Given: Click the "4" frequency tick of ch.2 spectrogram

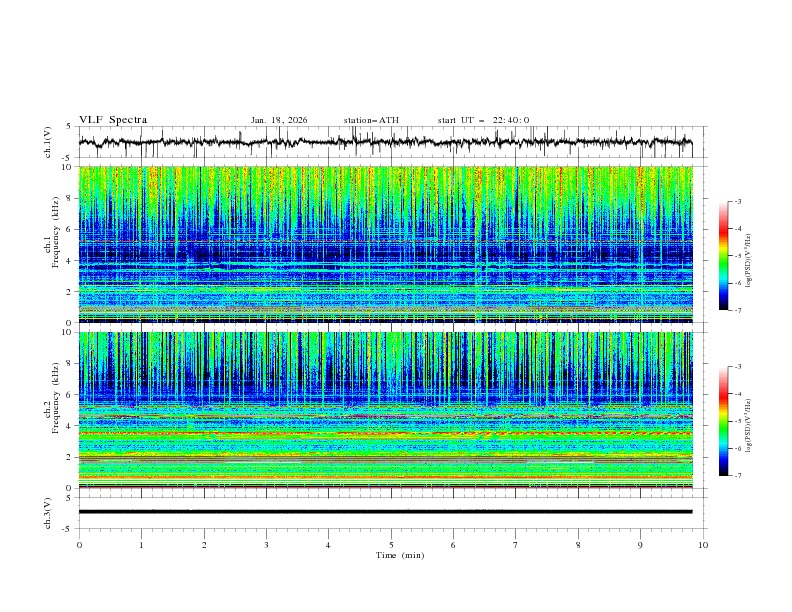Looking at the screenshot, I should 69,426.
